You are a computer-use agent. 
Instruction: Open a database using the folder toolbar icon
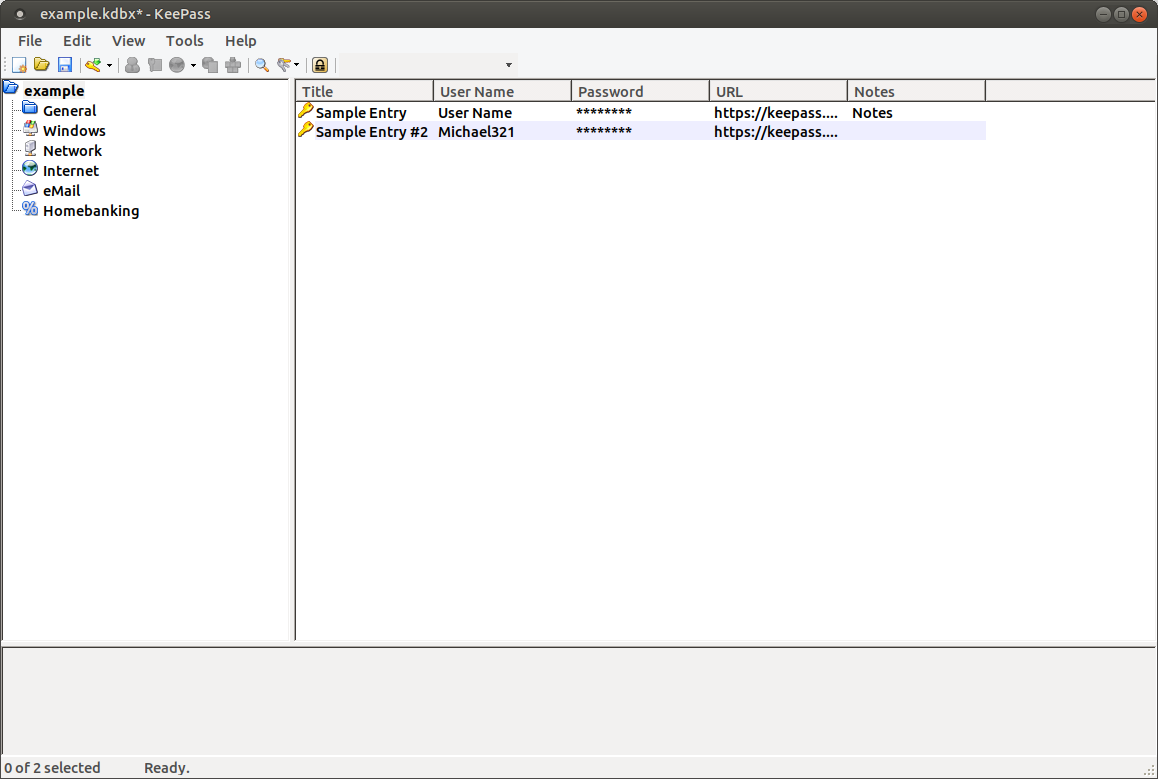point(42,65)
